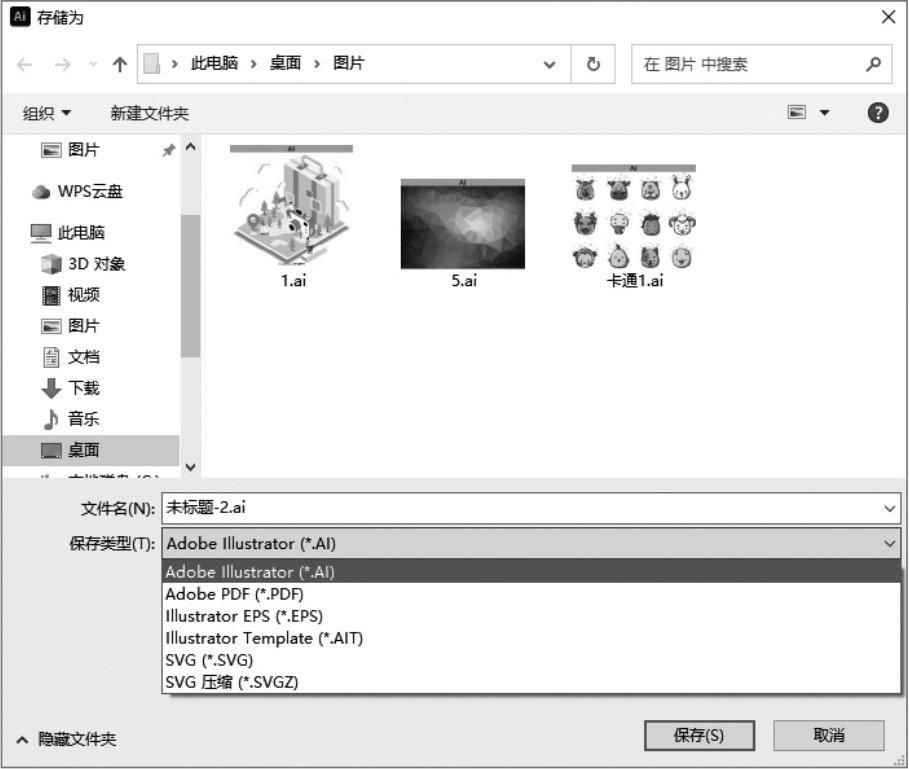909x769 pixels.
Task: Click pin icon next to 图片
Action: 168,151
